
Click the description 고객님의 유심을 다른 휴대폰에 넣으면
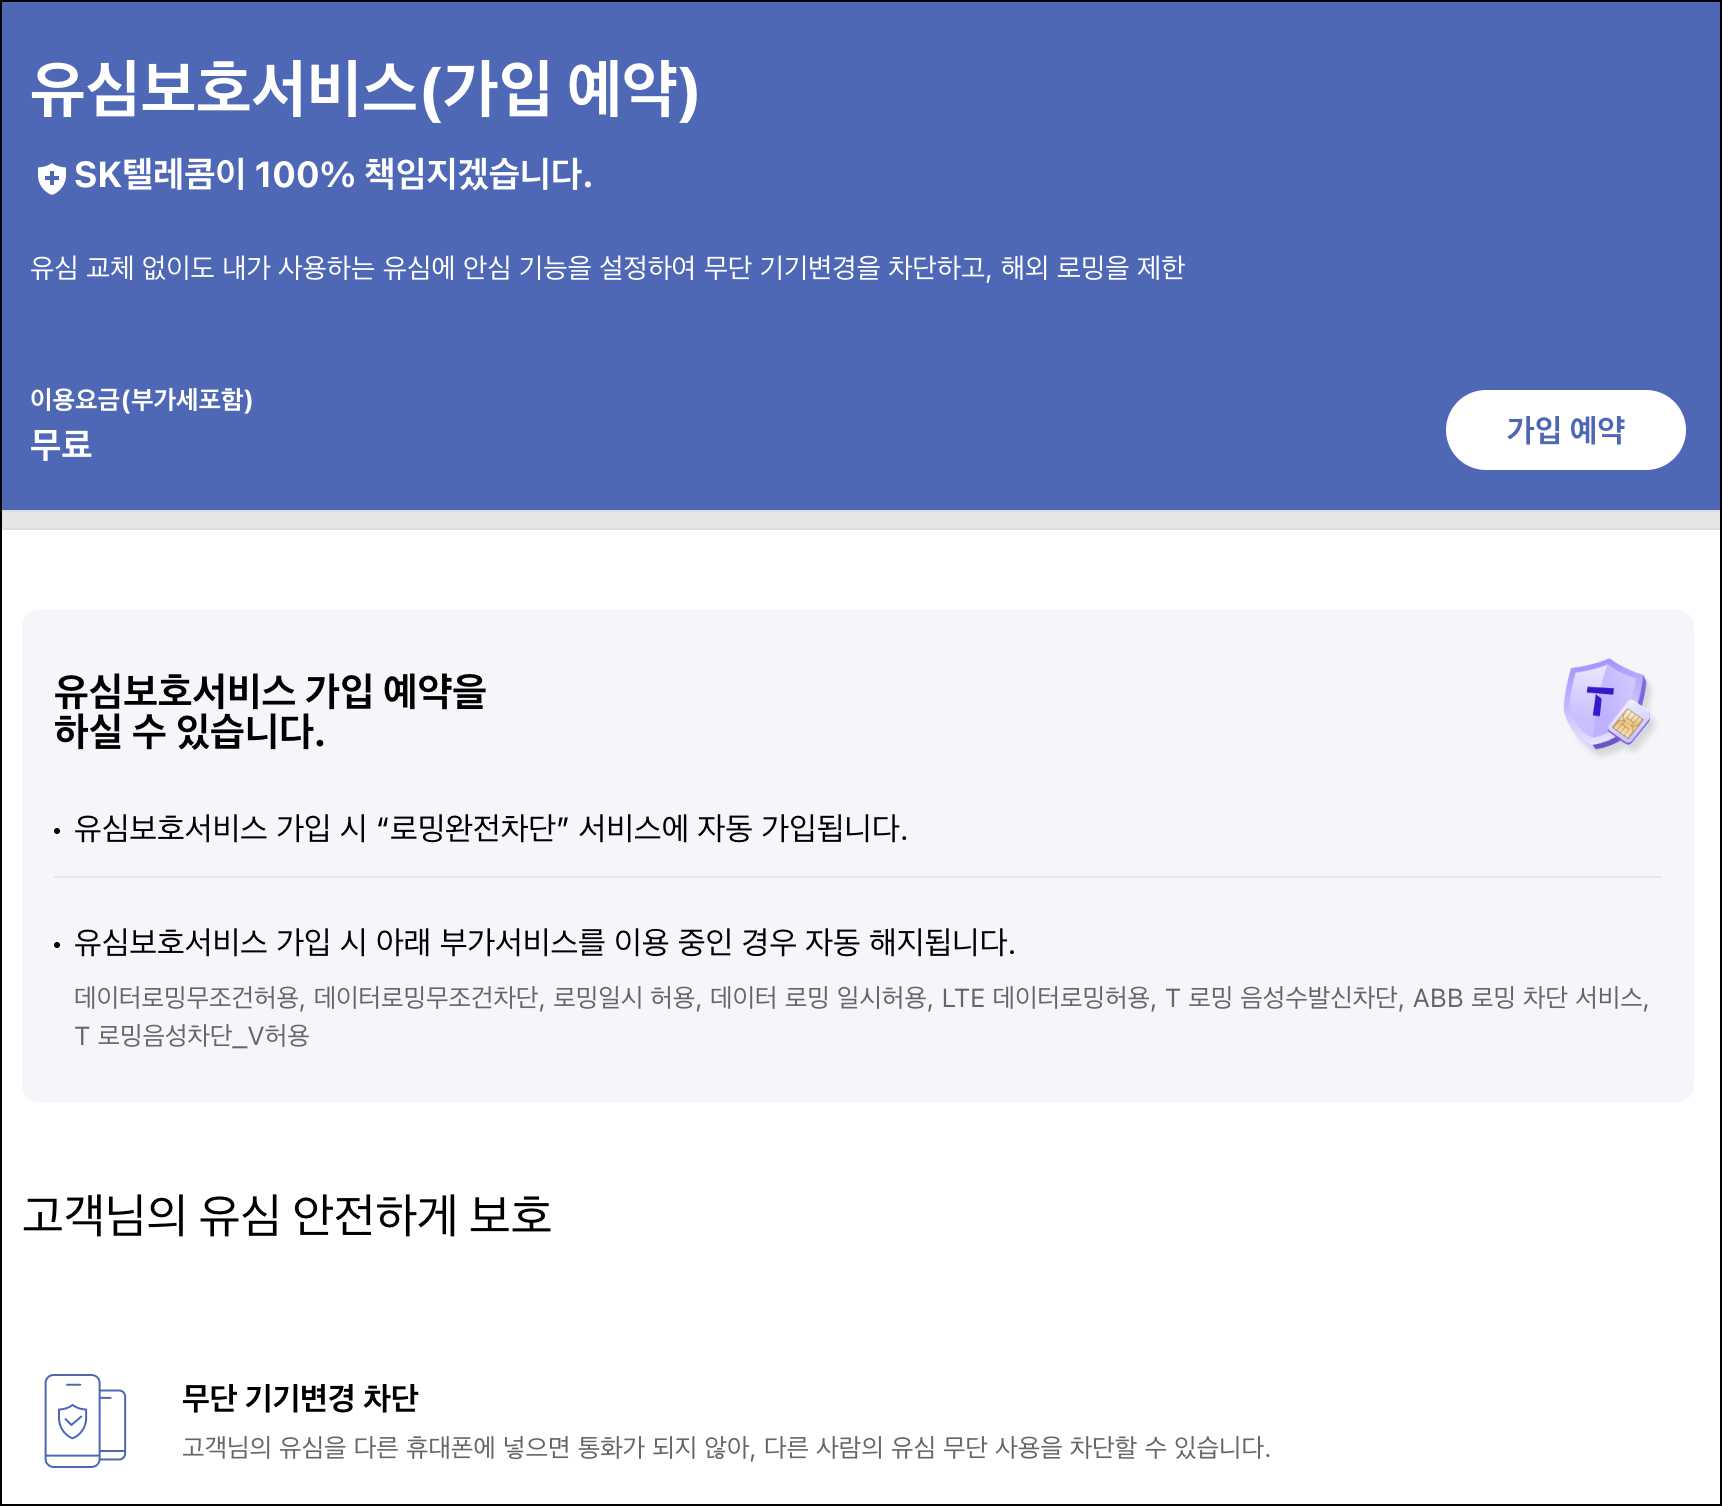[x=726, y=1447]
